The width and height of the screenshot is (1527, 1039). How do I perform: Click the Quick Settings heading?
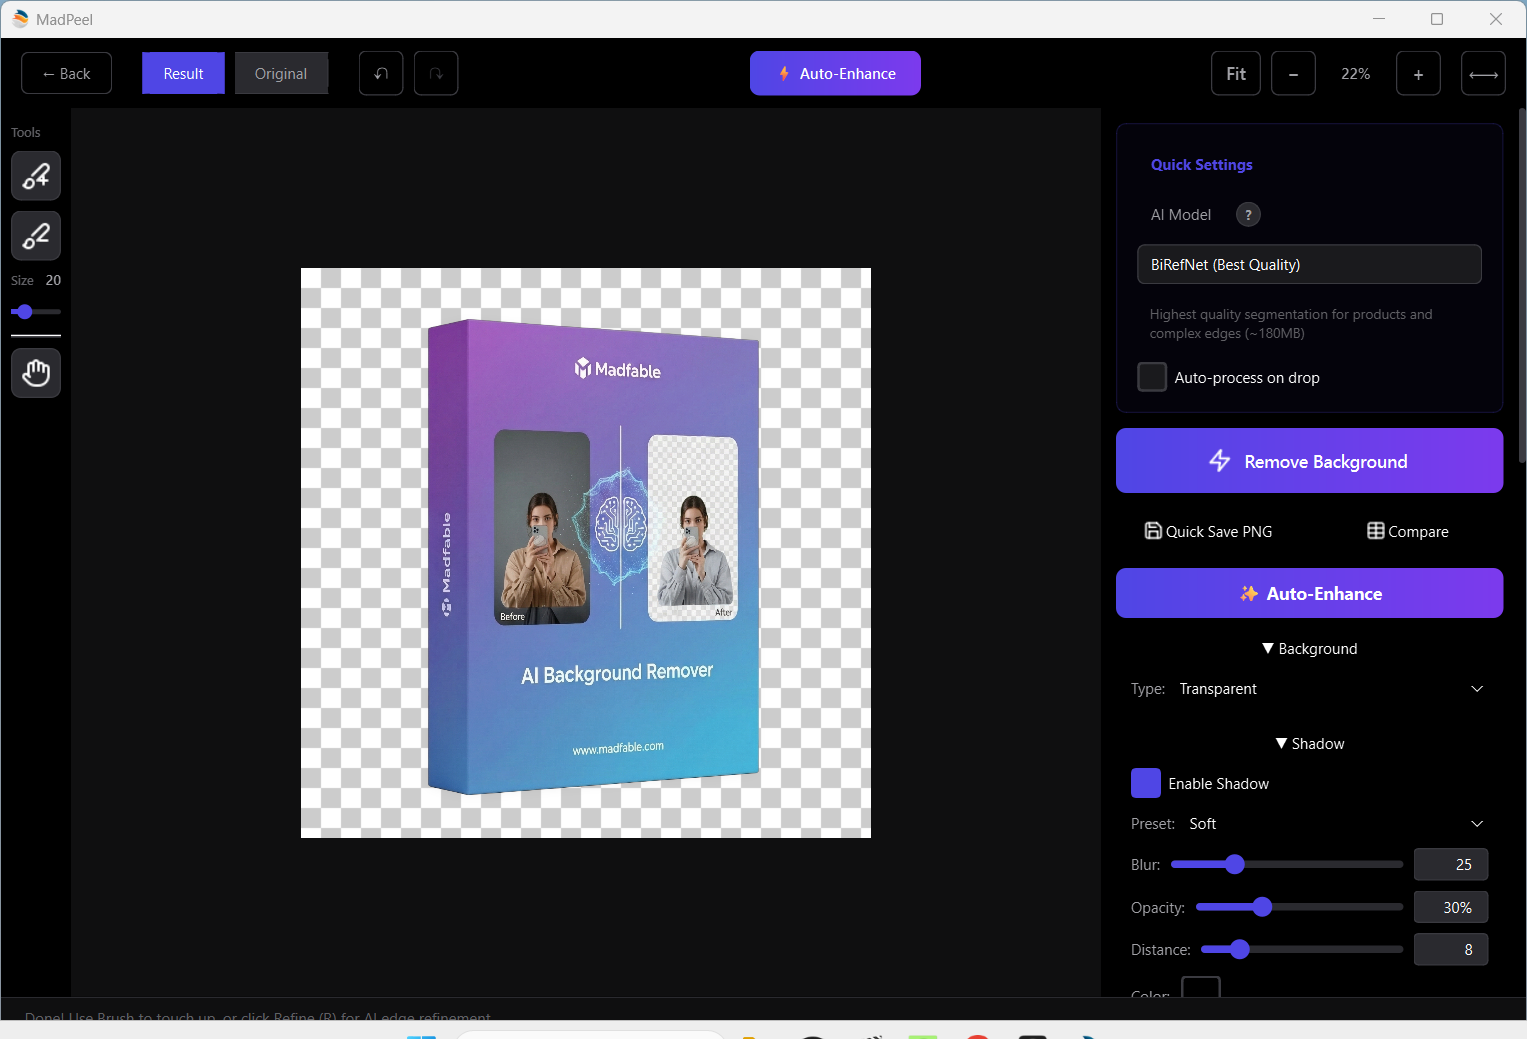click(x=1202, y=165)
